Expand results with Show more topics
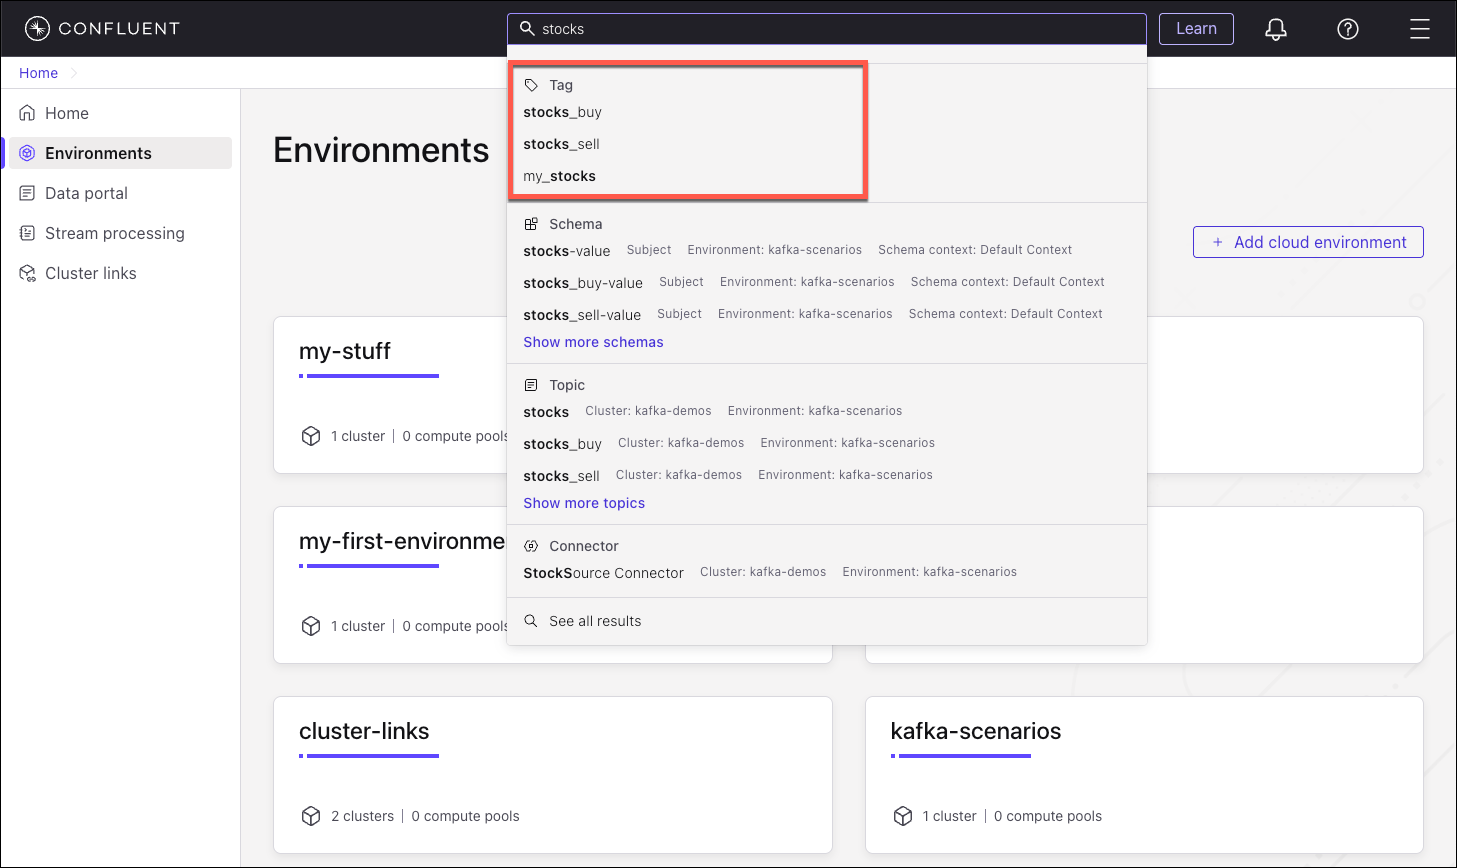The width and height of the screenshot is (1457, 868). coord(584,503)
